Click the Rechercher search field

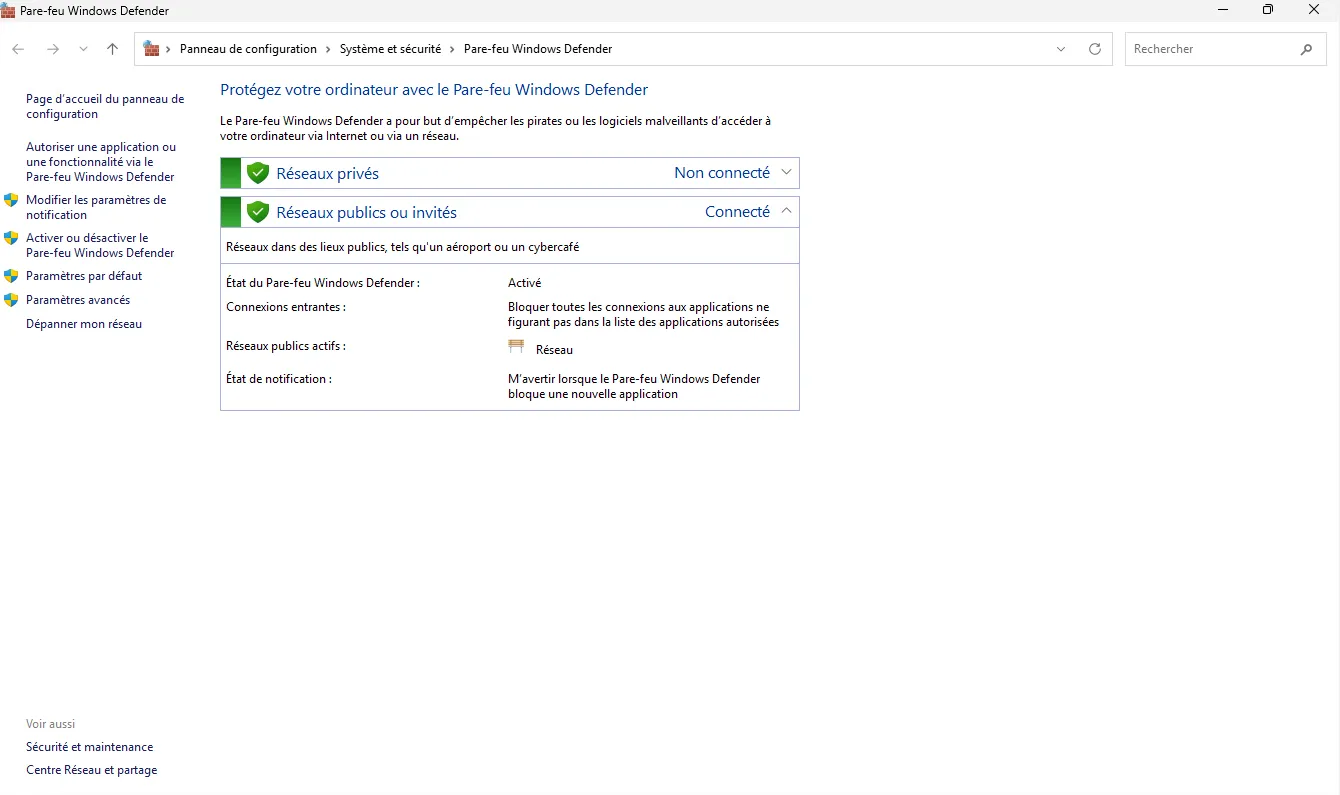(x=1210, y=49)
